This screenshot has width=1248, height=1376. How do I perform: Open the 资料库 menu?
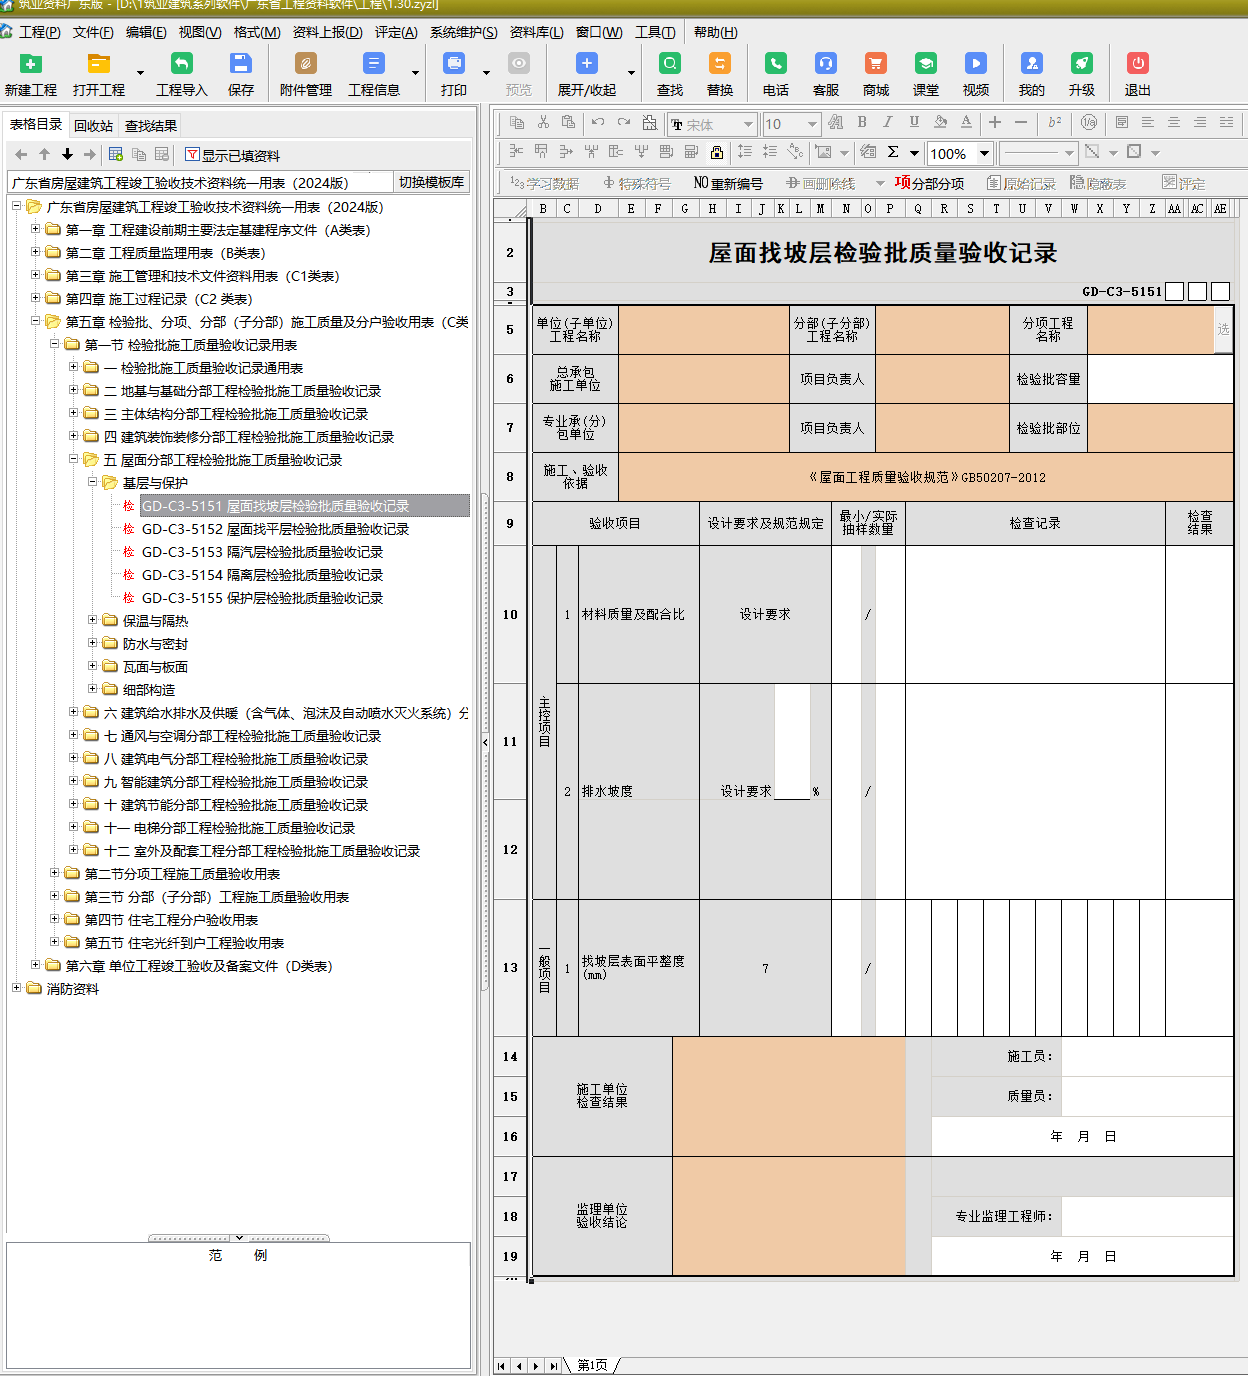[536, 32]
